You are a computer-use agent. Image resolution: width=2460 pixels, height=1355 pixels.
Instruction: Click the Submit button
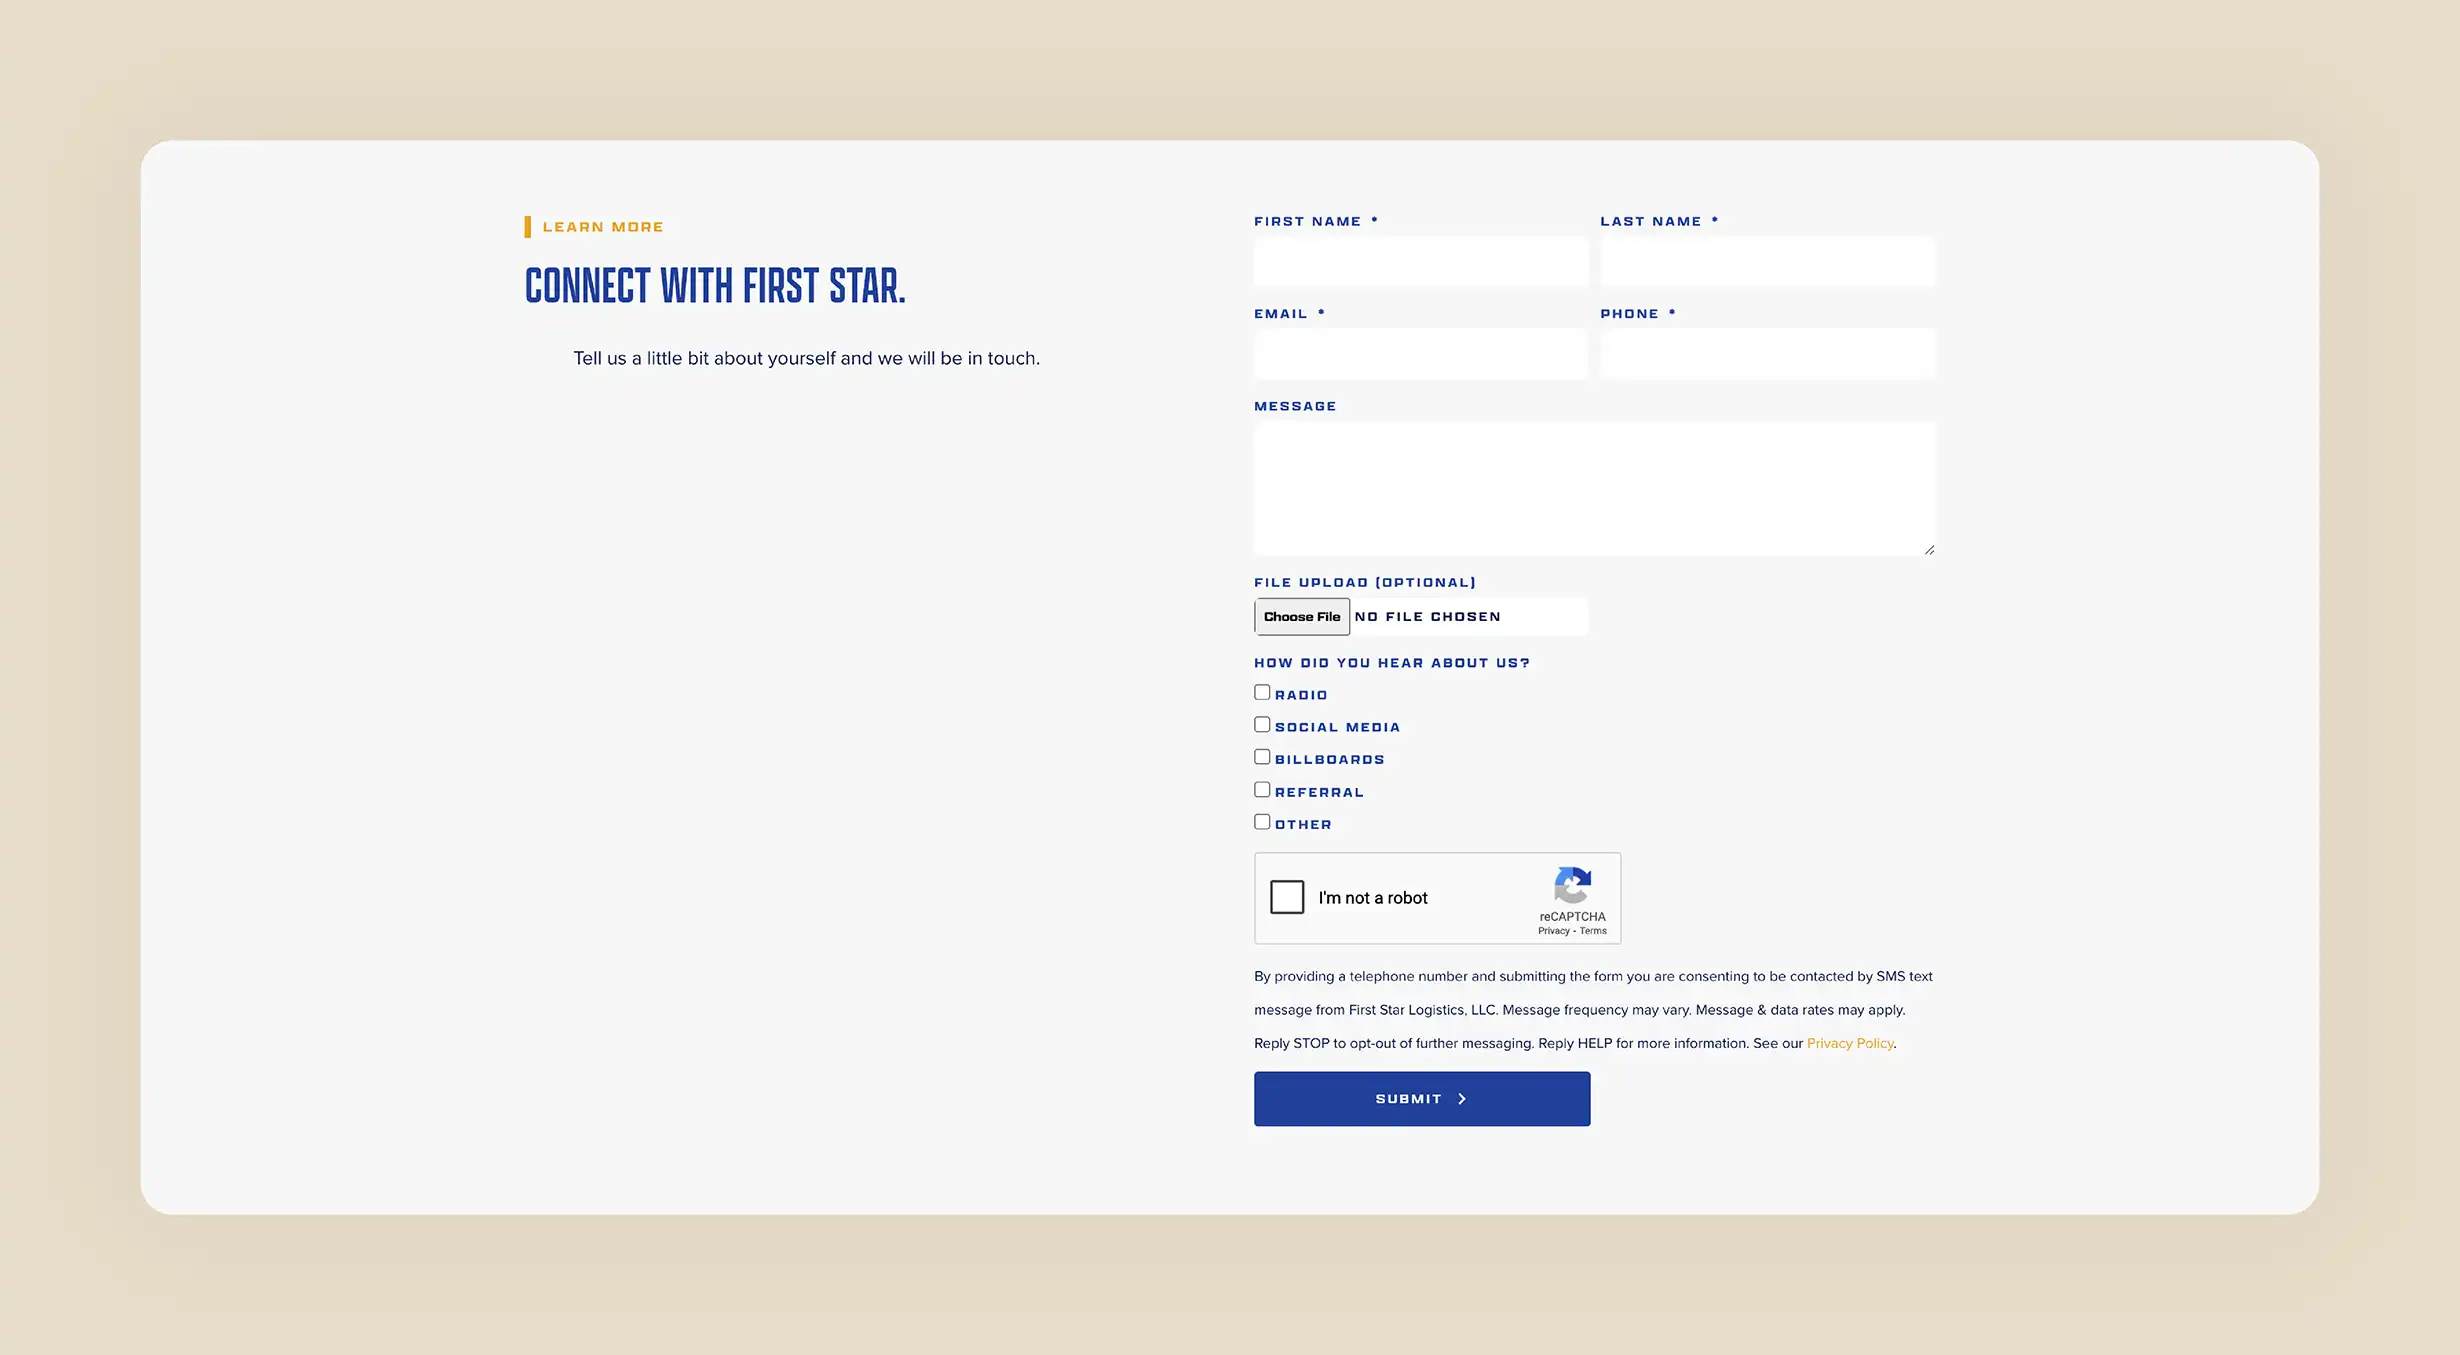[1422, 1099]
